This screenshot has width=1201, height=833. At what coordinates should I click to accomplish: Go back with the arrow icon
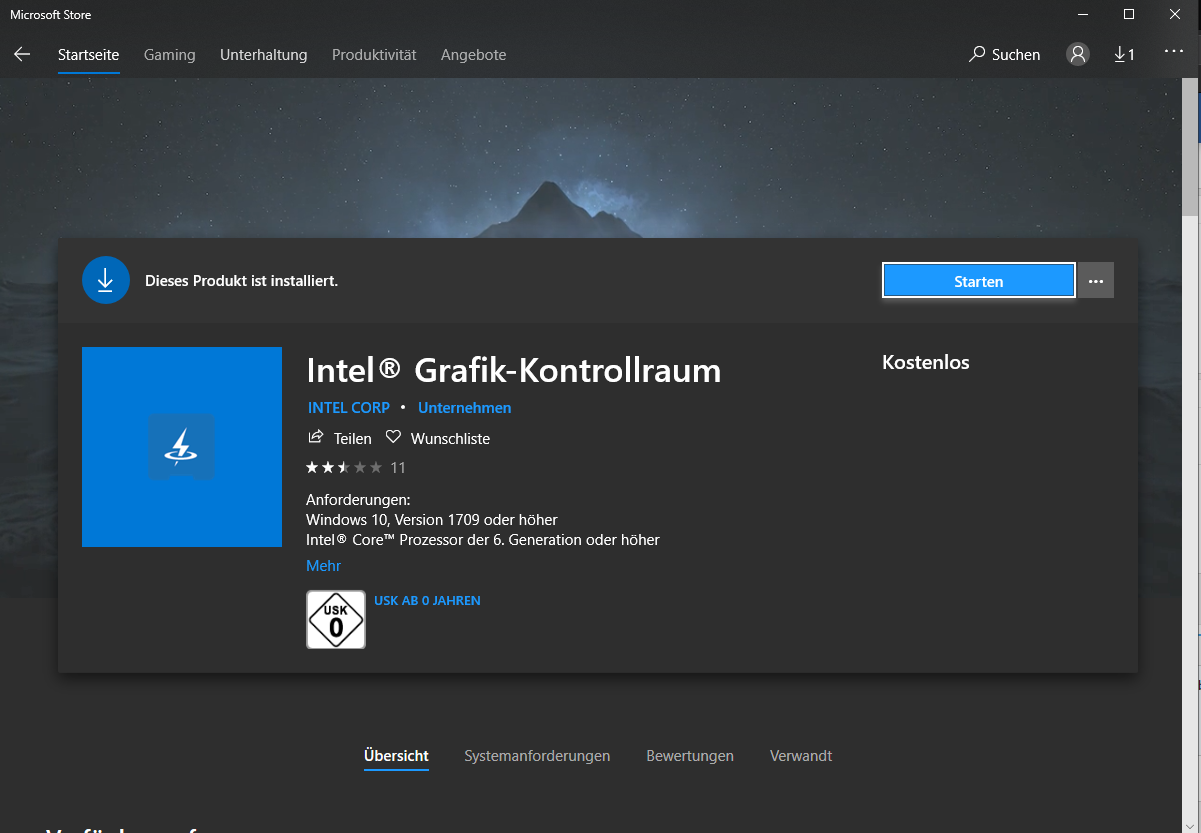point(22,54)
